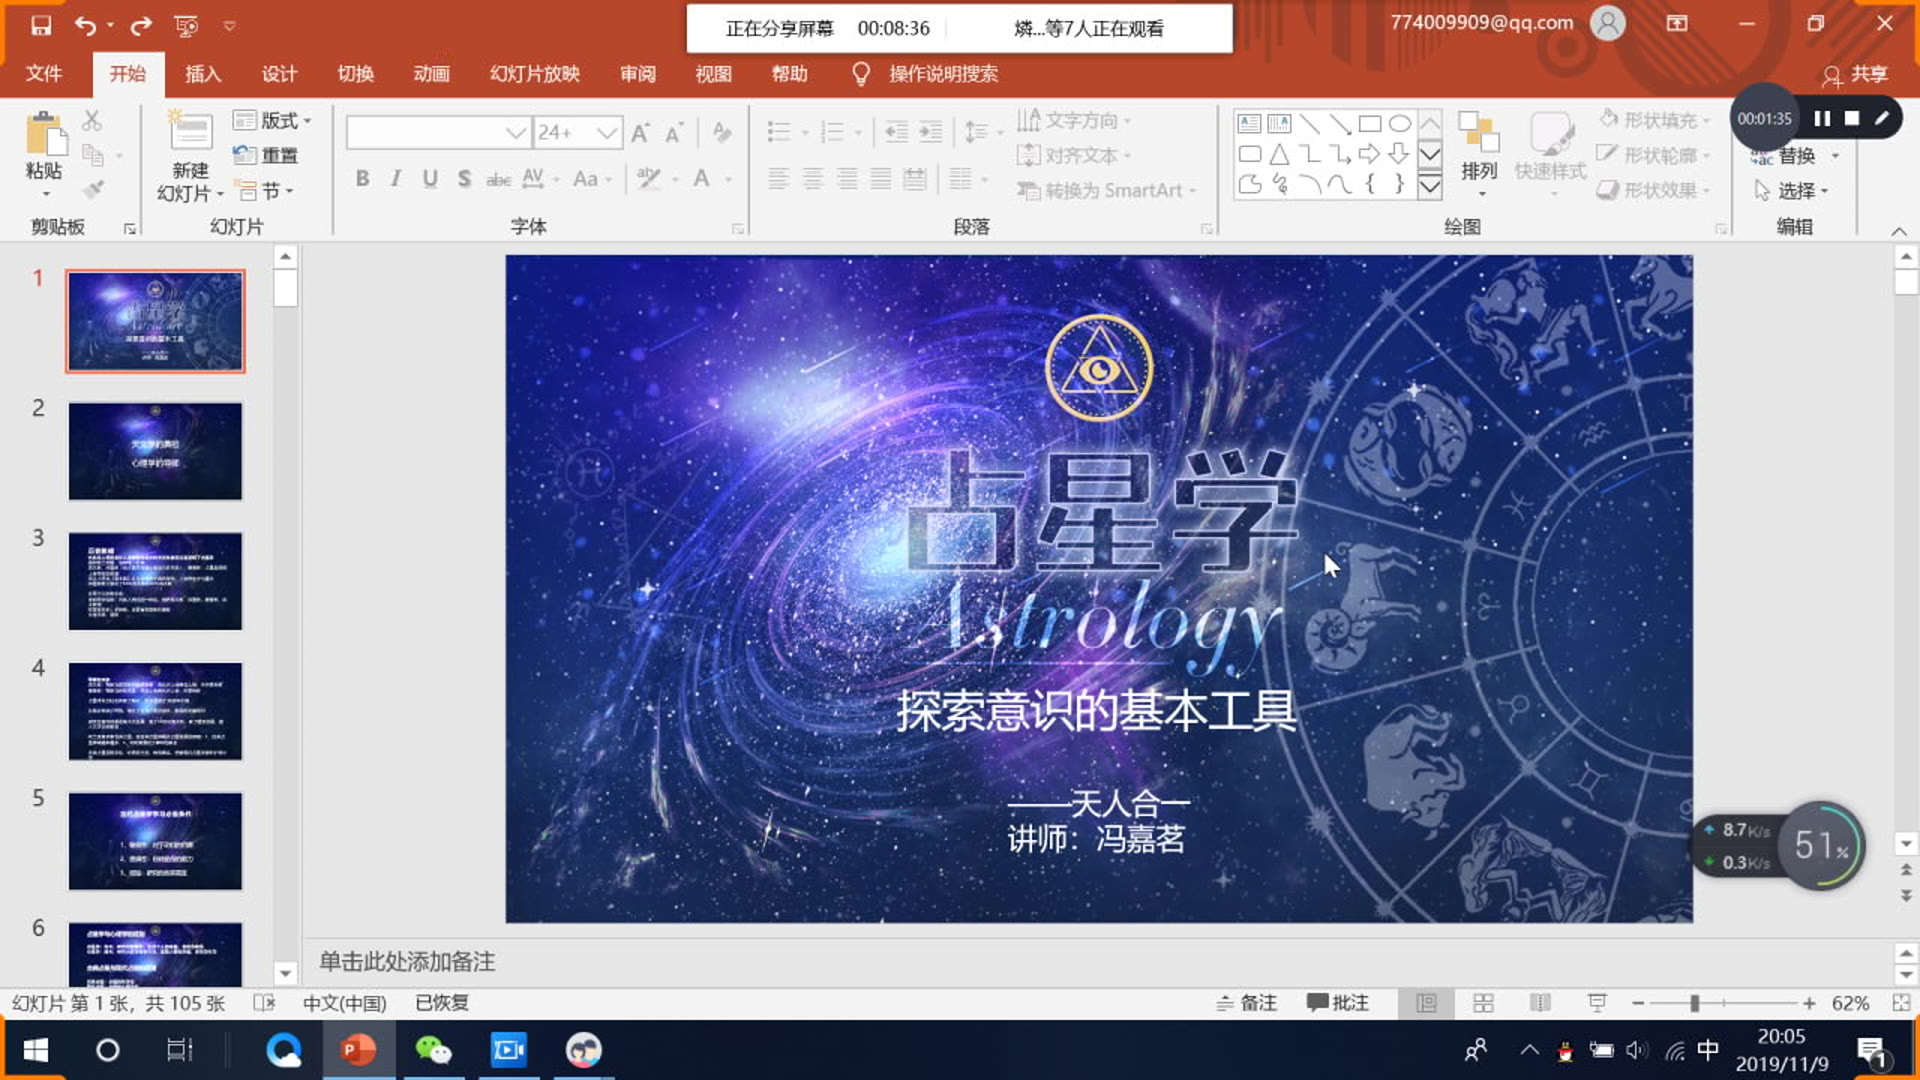Open the 插入 menu tab

pos(203,73)
